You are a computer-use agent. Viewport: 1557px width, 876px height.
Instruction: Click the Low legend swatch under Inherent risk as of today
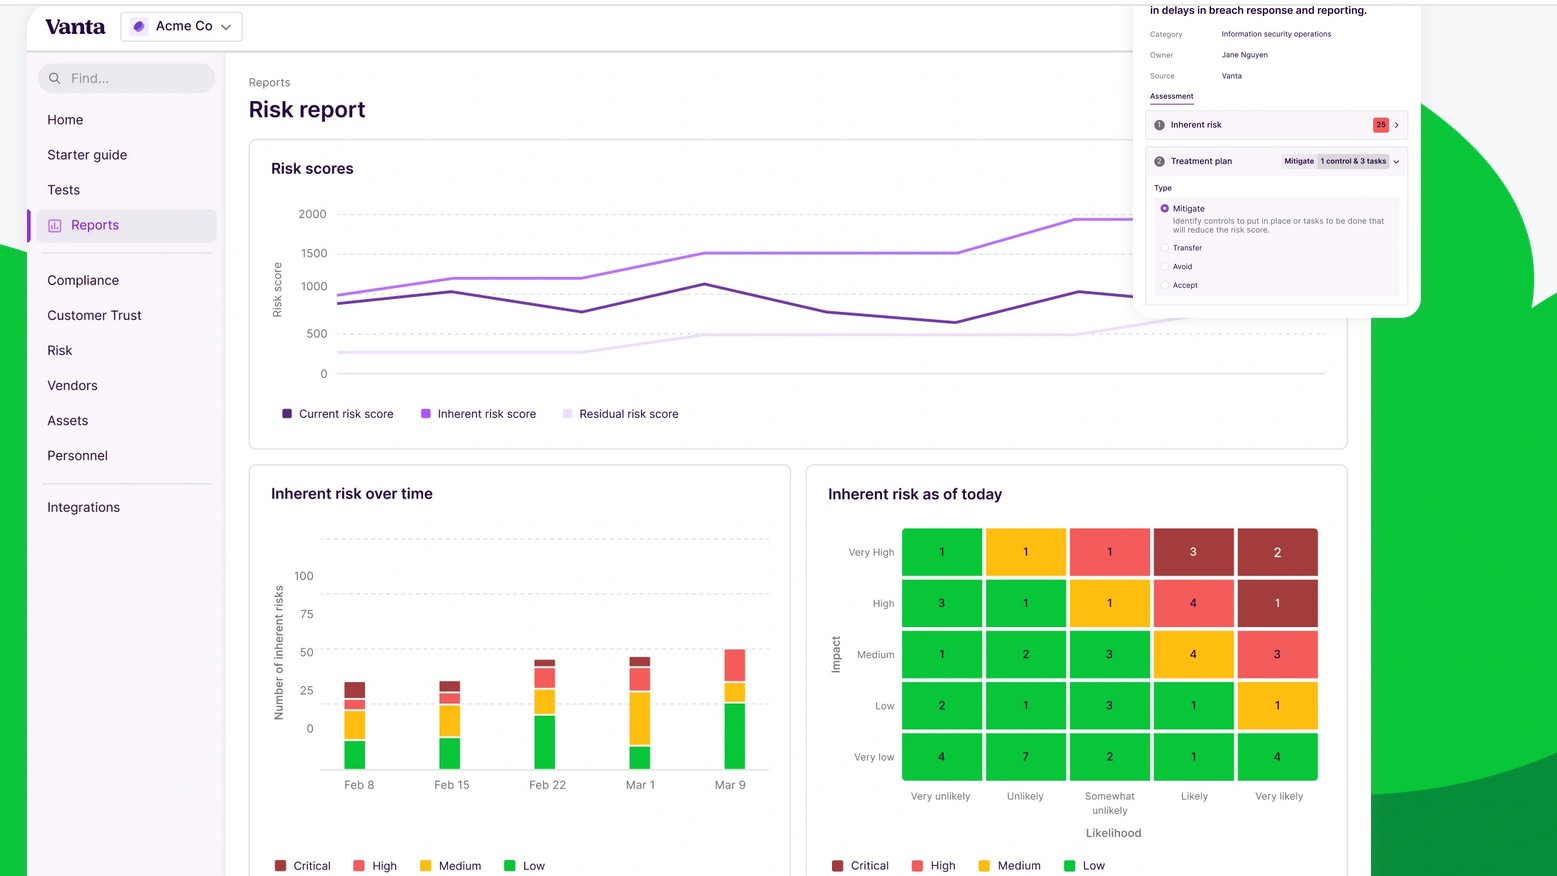pos(1070,866)
